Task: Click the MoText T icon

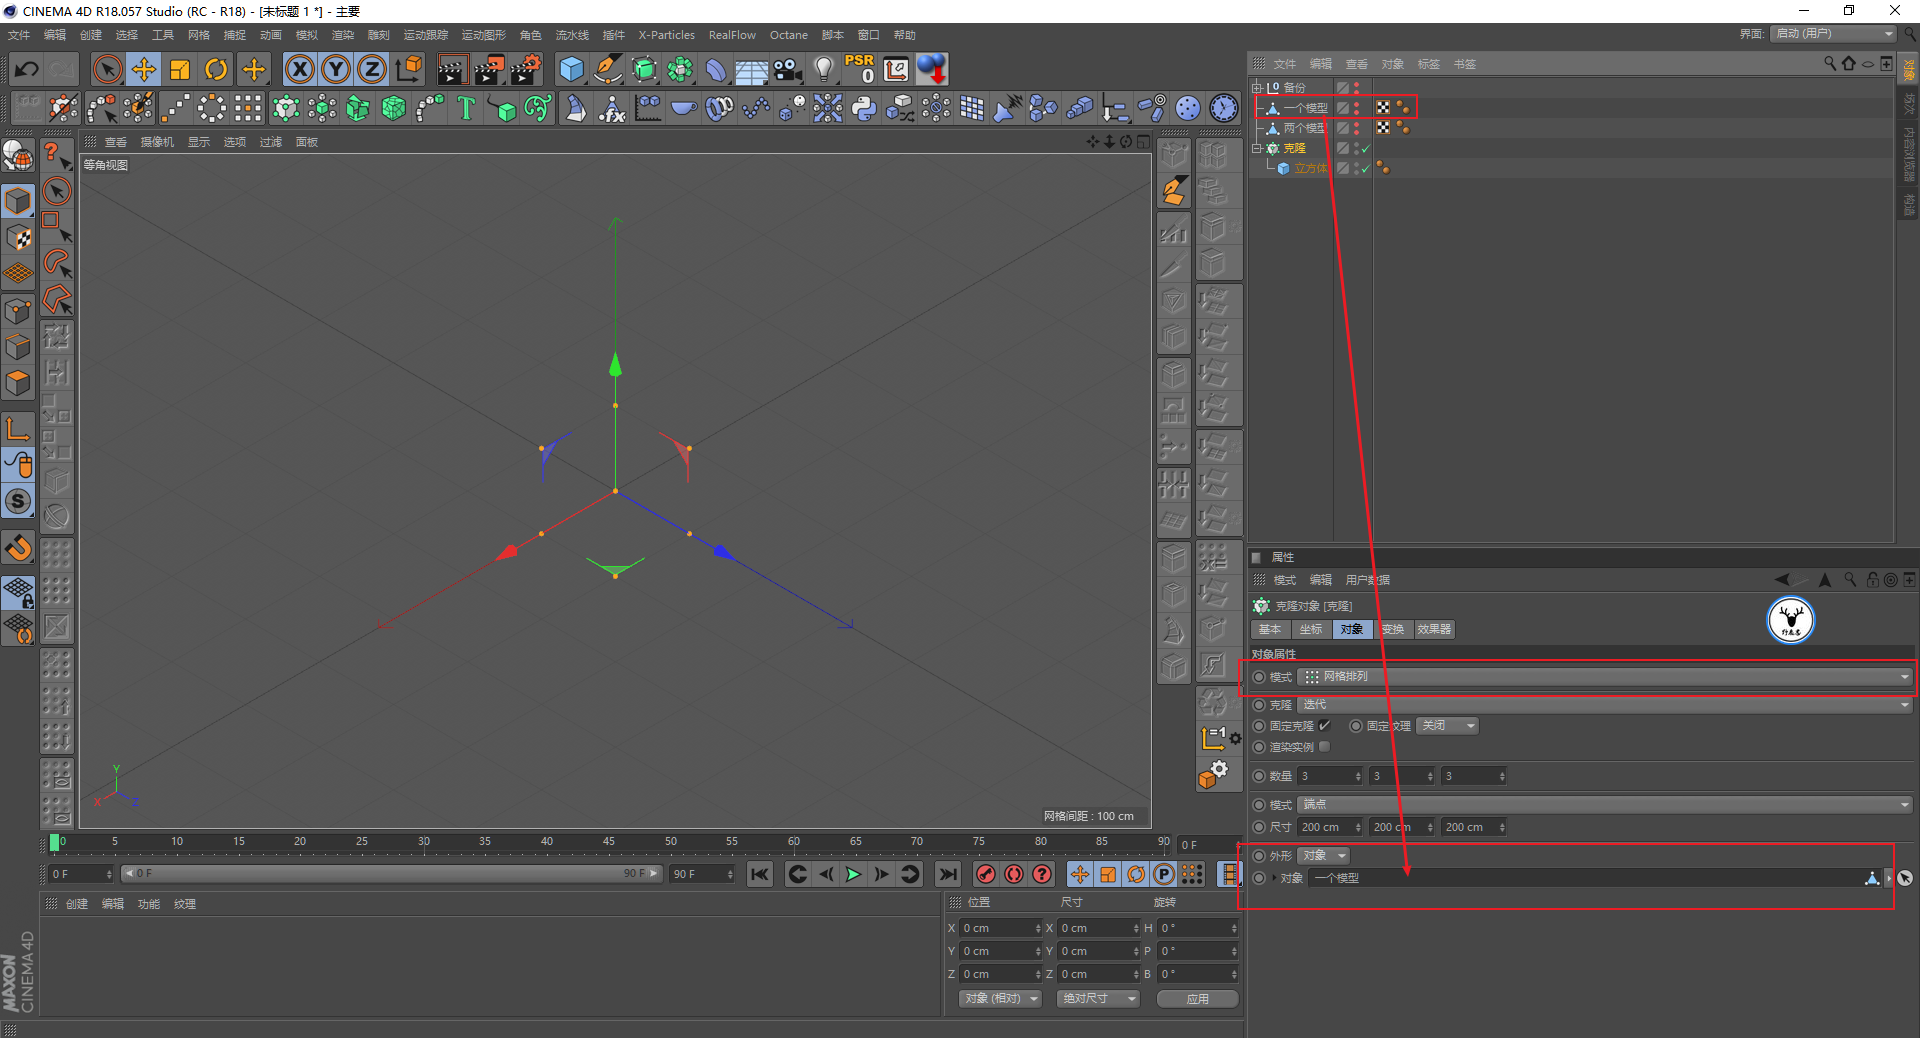Action: [x=466, y=108]
